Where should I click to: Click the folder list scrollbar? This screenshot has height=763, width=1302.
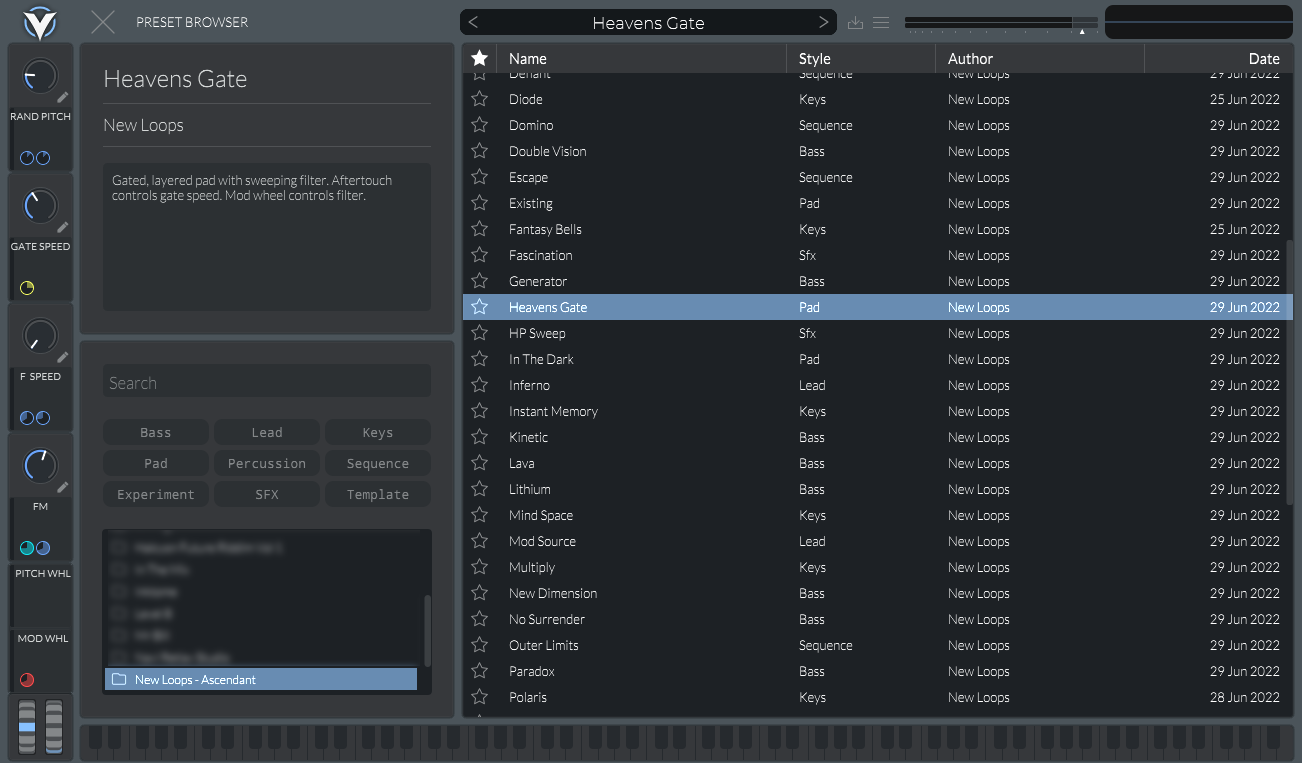[x=428, y=631]
